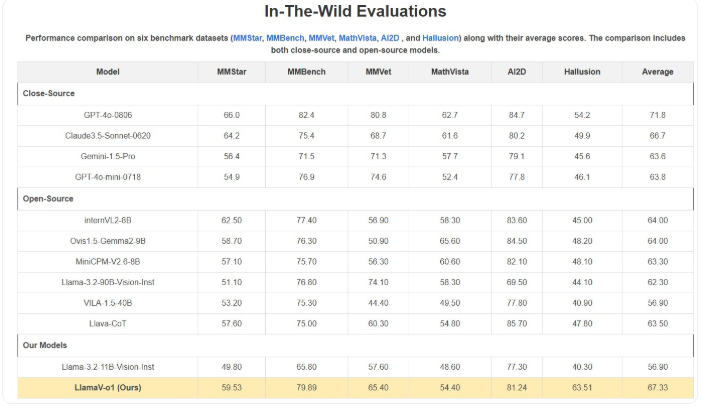The height and width of the screenshot is (410, 702).
Task: Click the Hallusion column header
Action: [582, 72]
